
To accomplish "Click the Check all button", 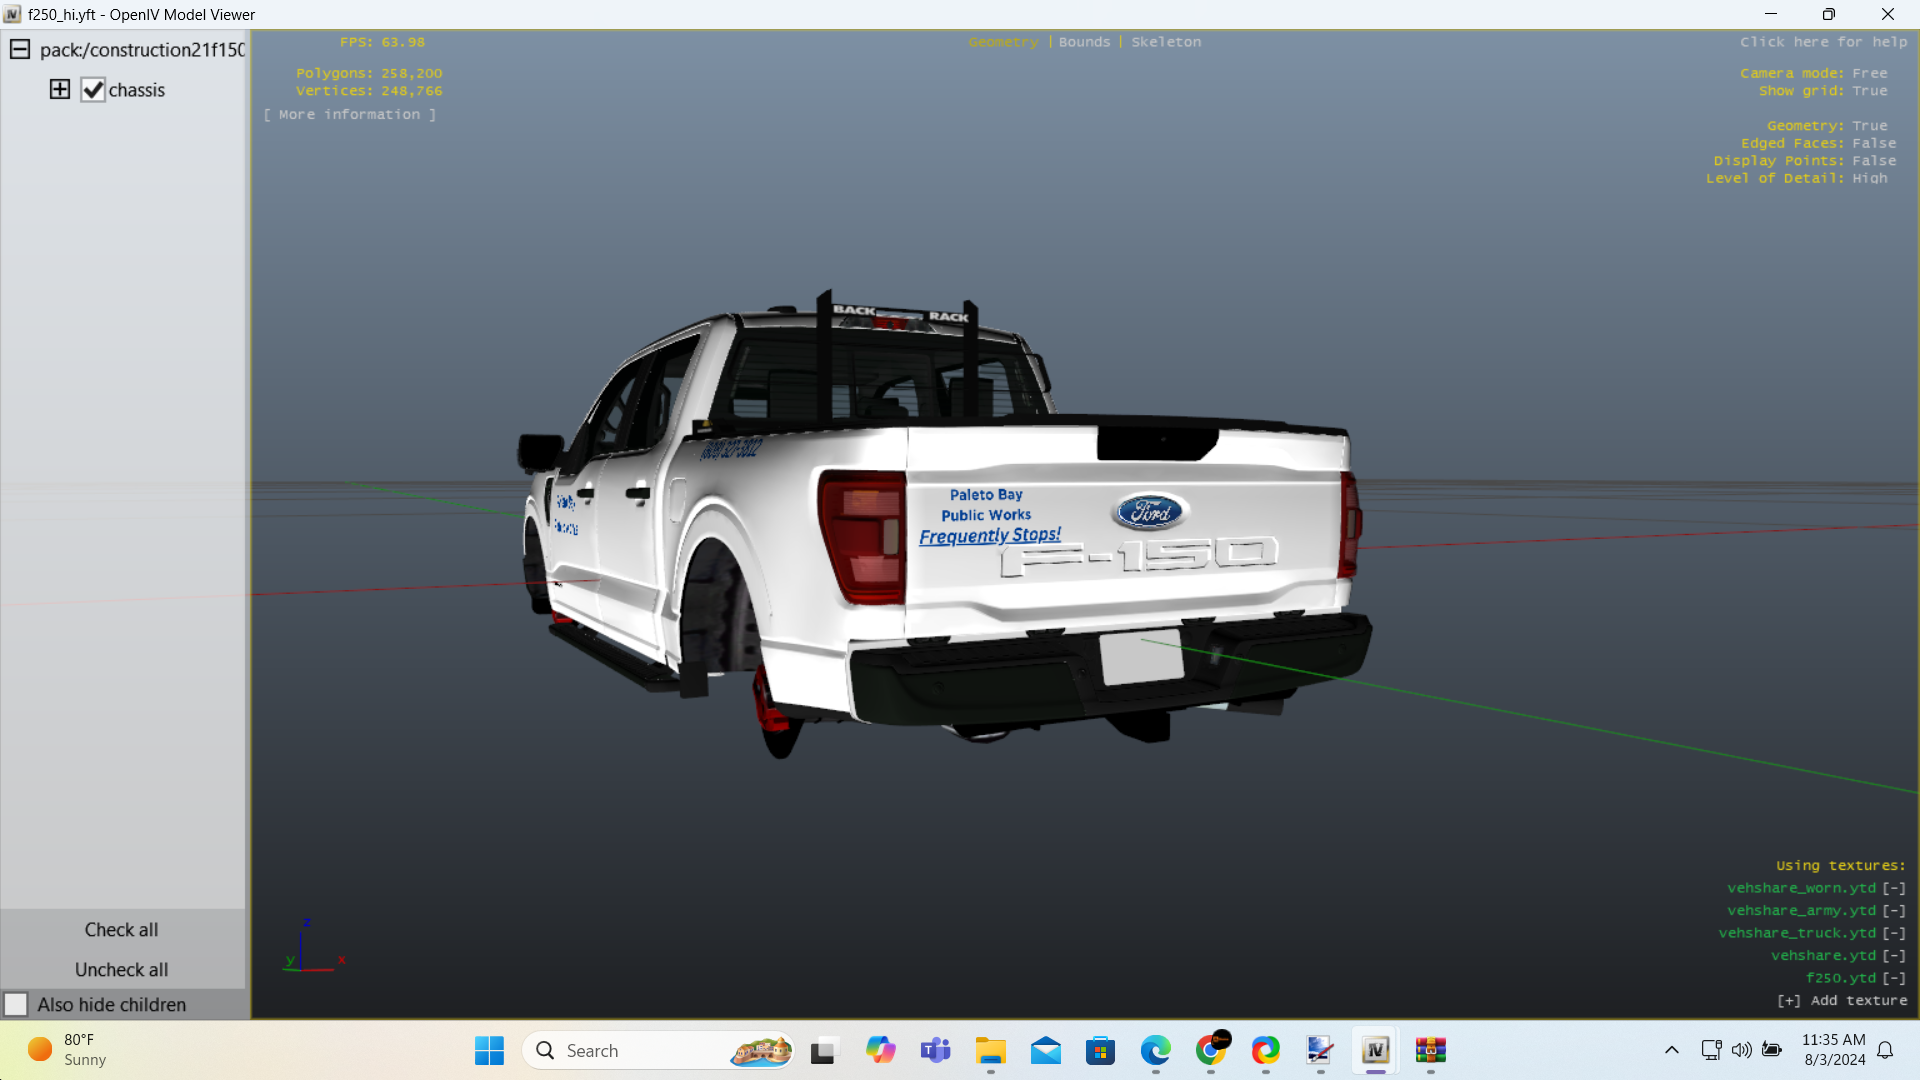I will 121,930.
